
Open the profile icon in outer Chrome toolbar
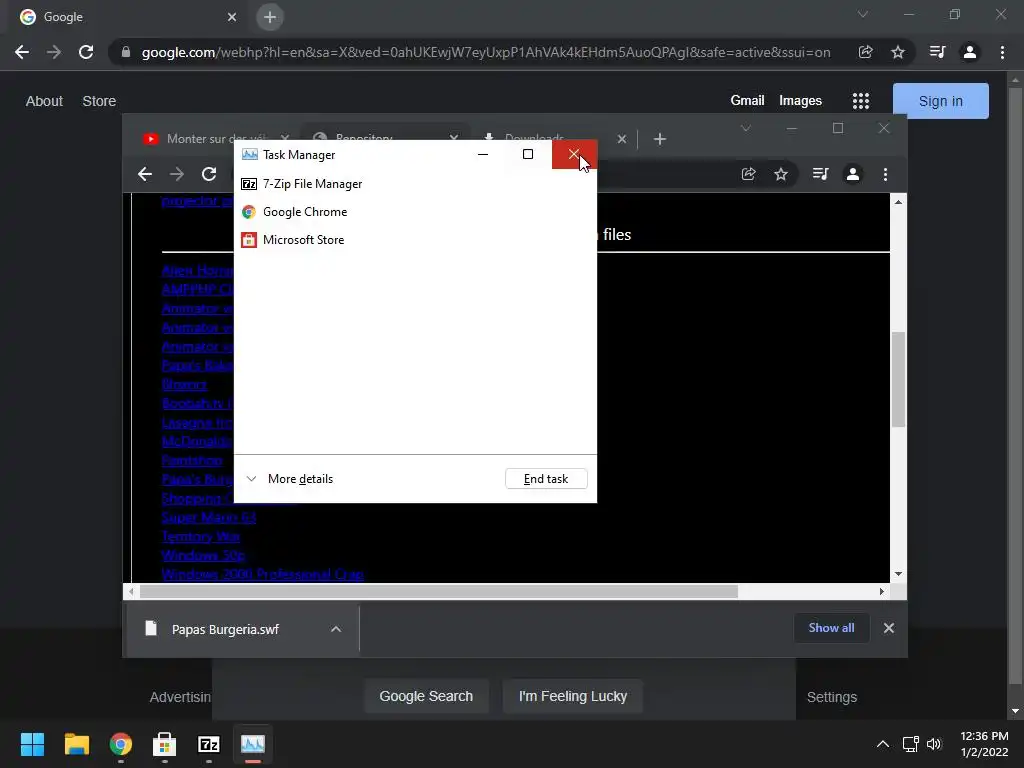970,52
